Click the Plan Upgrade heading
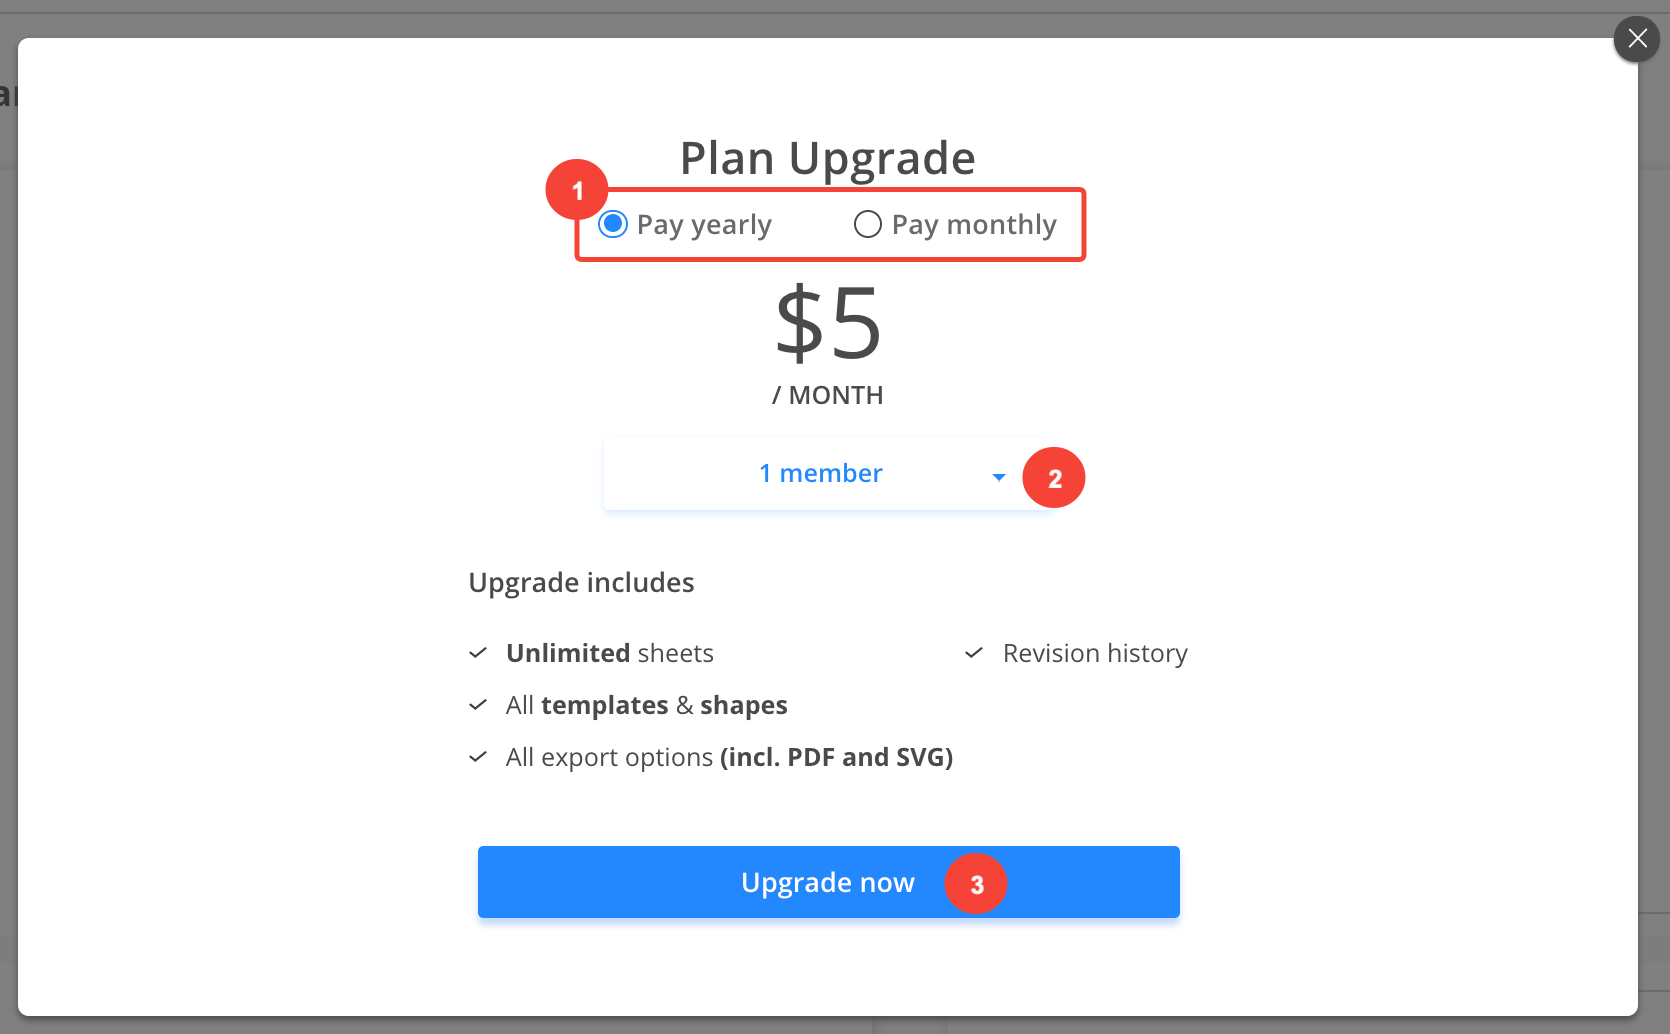Image resolution: width=1670 pixels, height=1034 pixels. (828, 158)
